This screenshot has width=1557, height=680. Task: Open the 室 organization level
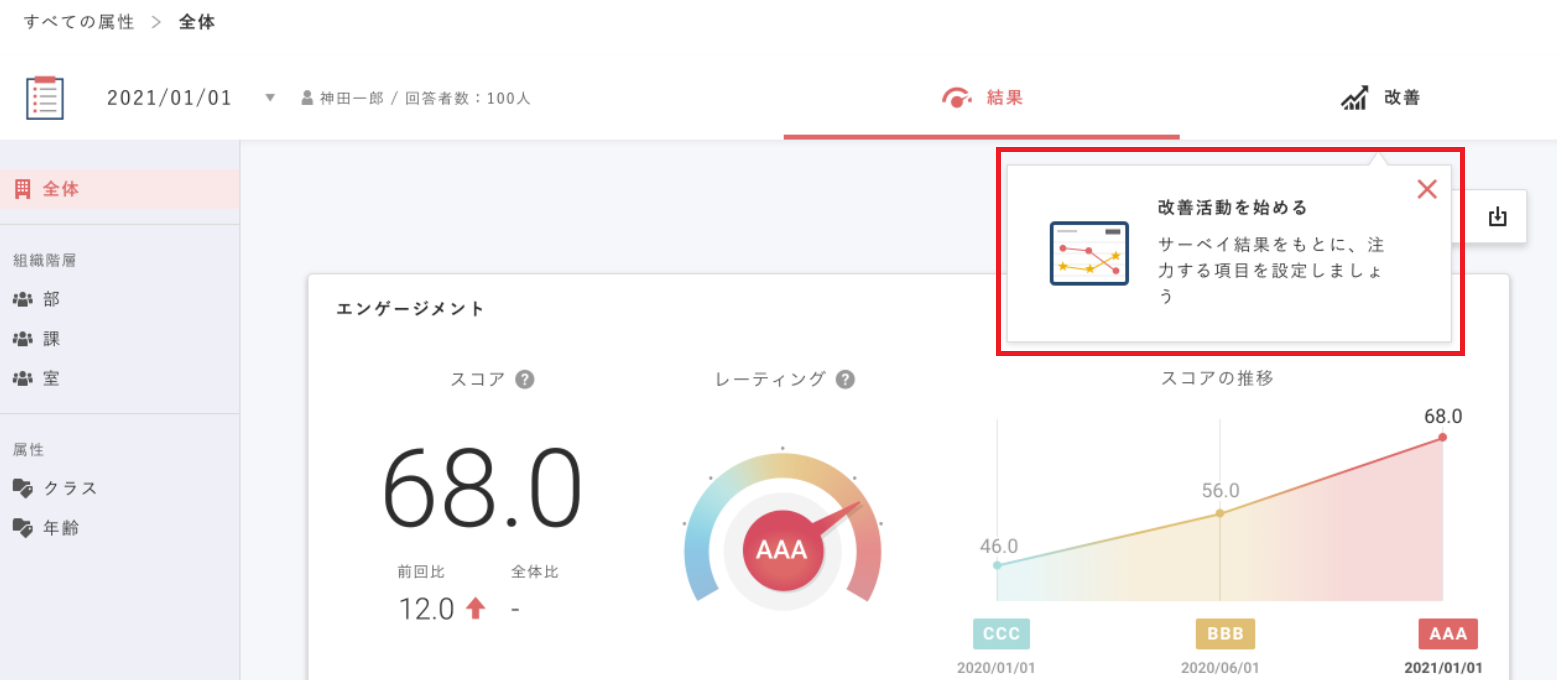coord(51,379)
